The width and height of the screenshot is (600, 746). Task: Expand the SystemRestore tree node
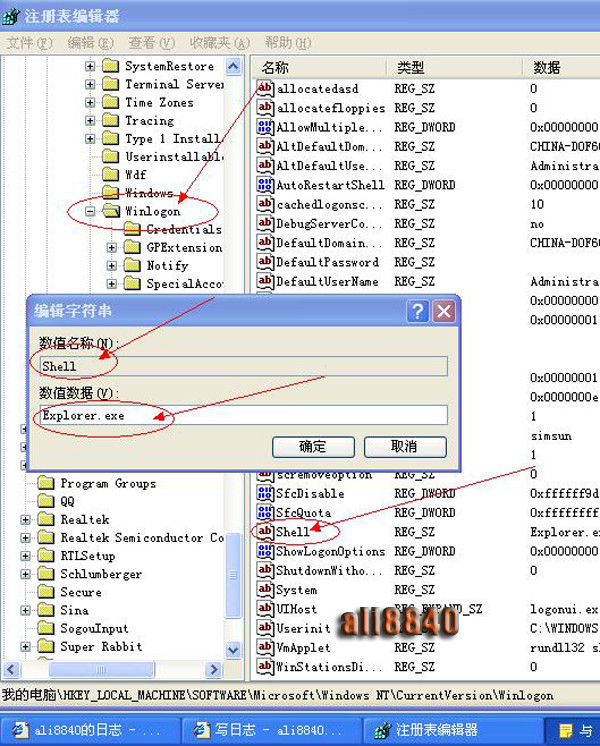click(x=90, y=67)
